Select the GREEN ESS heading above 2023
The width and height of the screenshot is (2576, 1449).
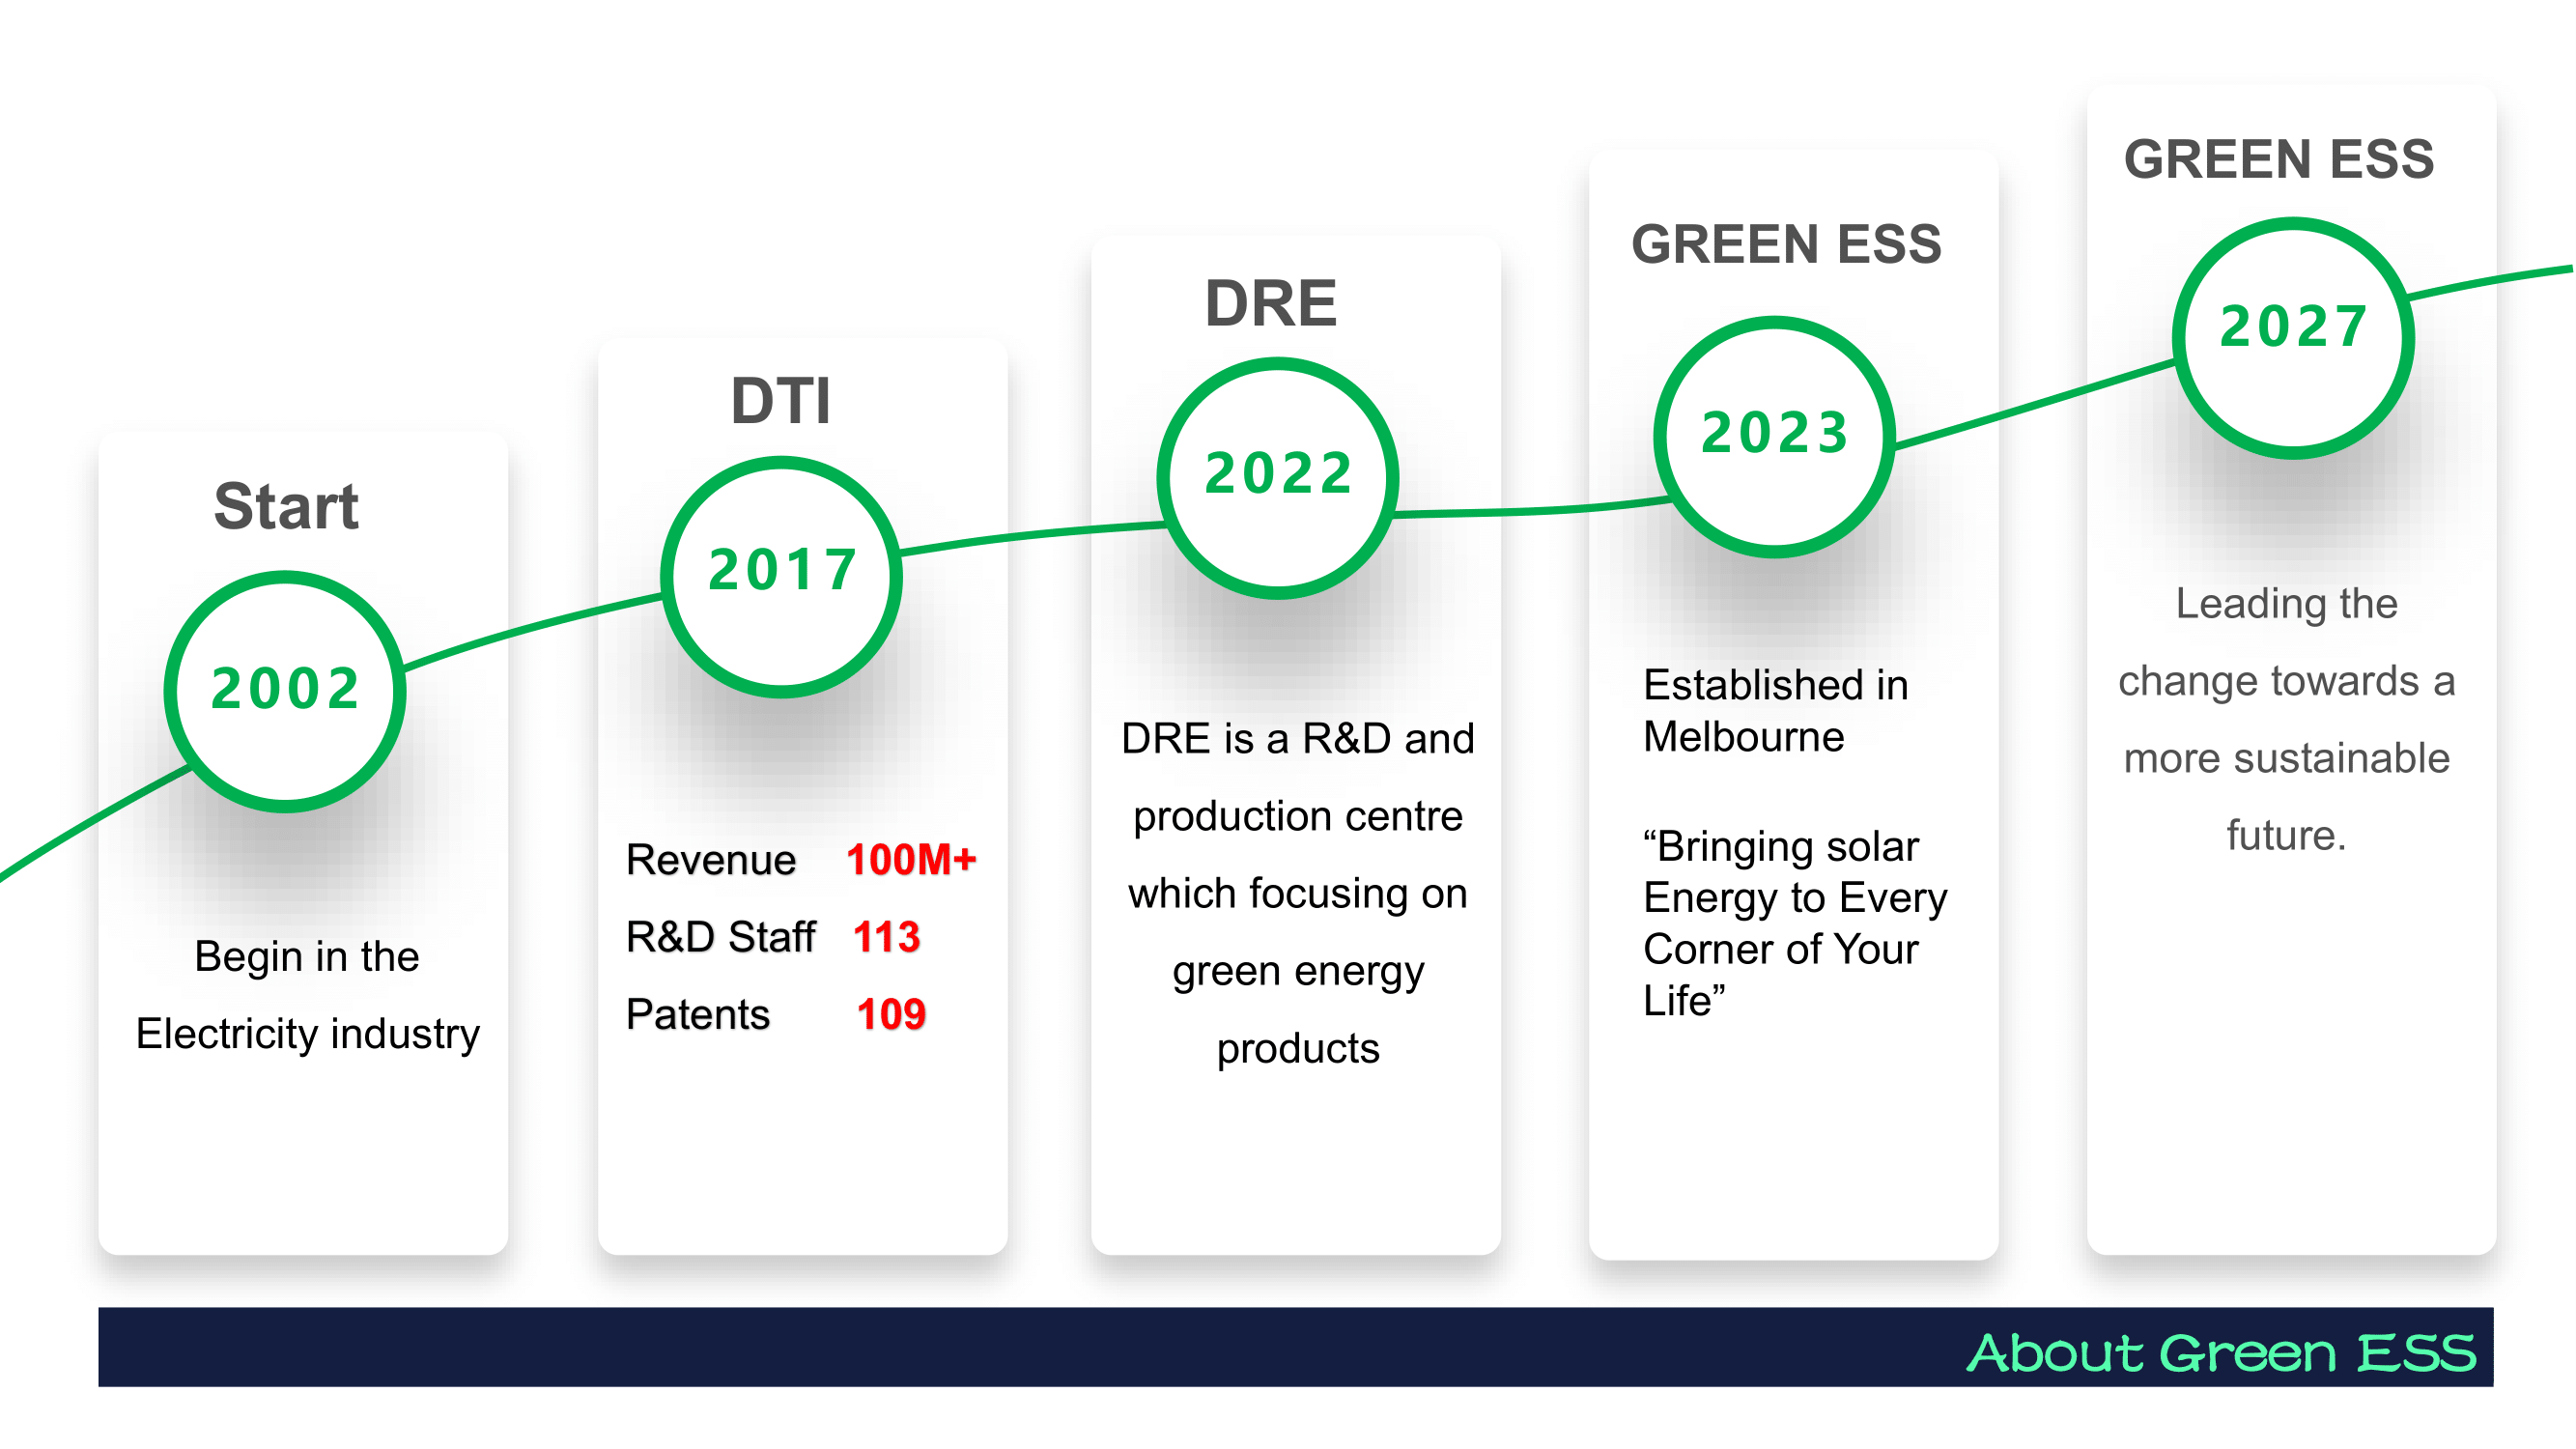click(x=1786, y=244)
